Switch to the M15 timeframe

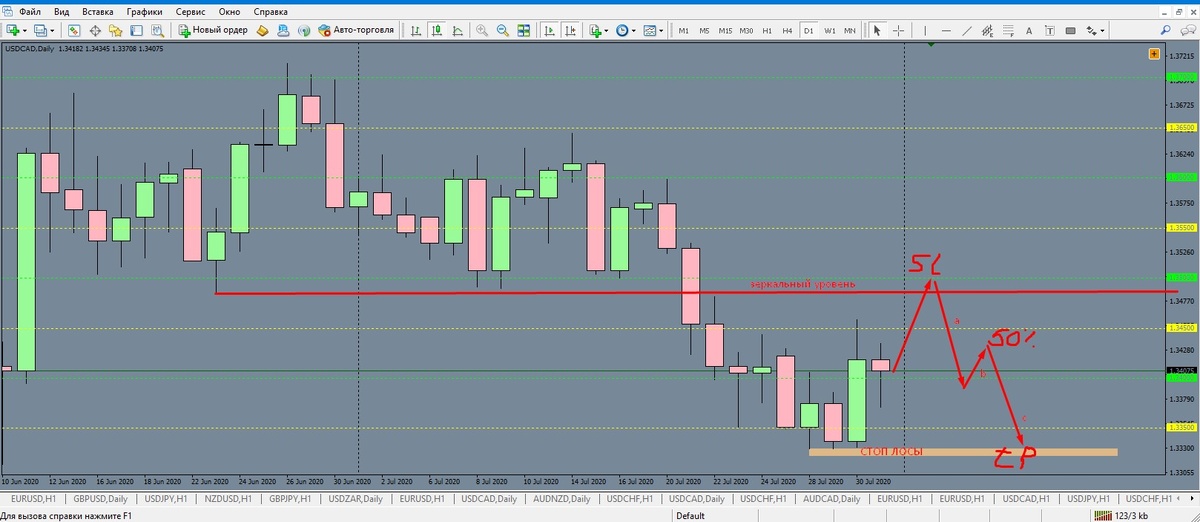(725, 30)
